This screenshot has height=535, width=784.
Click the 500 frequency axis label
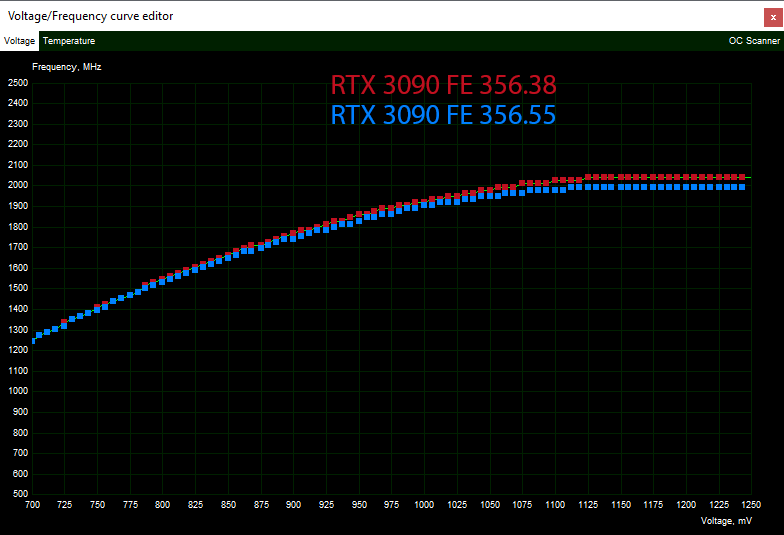pos(20,494)
